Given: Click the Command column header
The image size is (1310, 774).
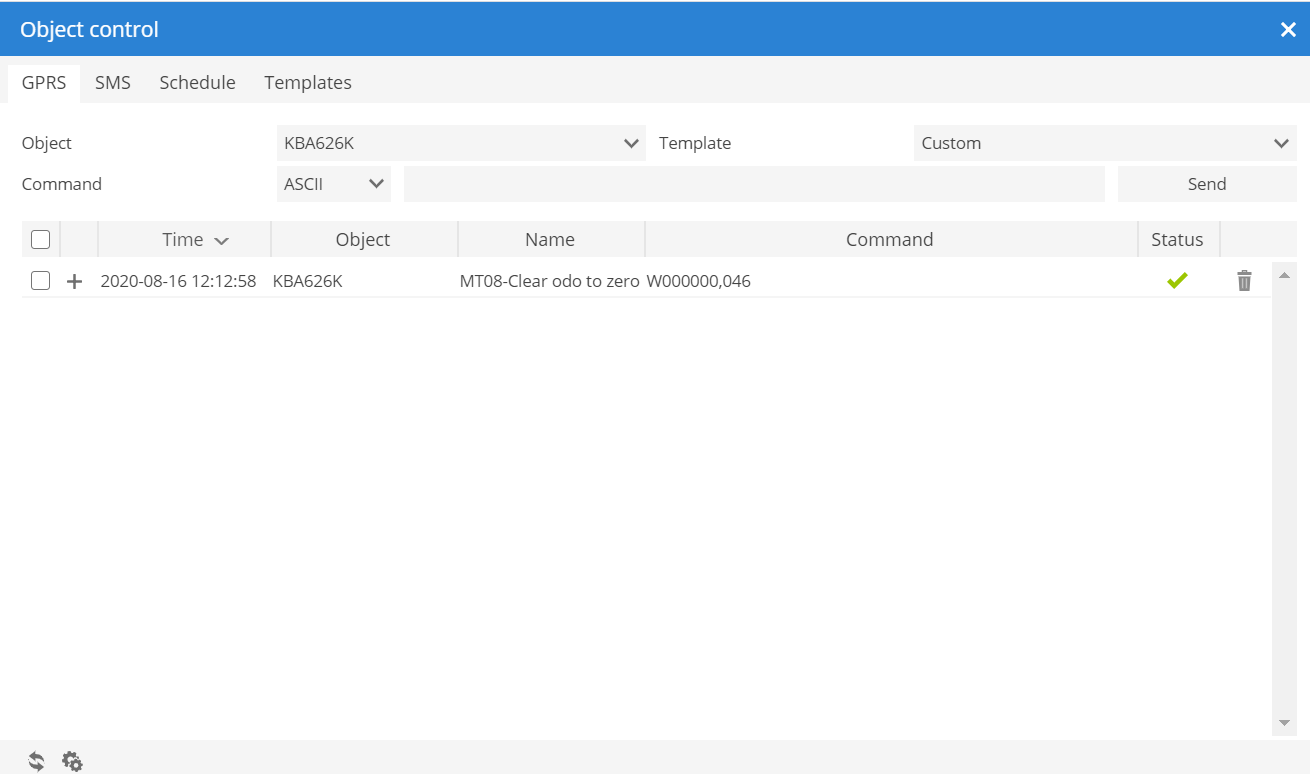Looking at the screenshot, I should pos(889,240).
